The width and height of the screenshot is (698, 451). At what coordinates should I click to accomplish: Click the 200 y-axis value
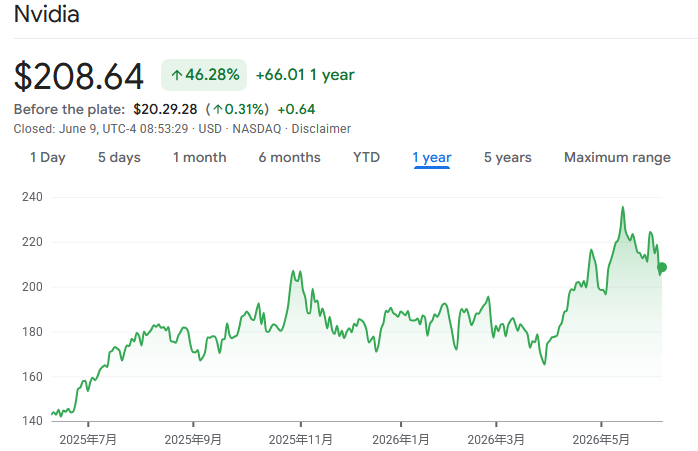32,287
